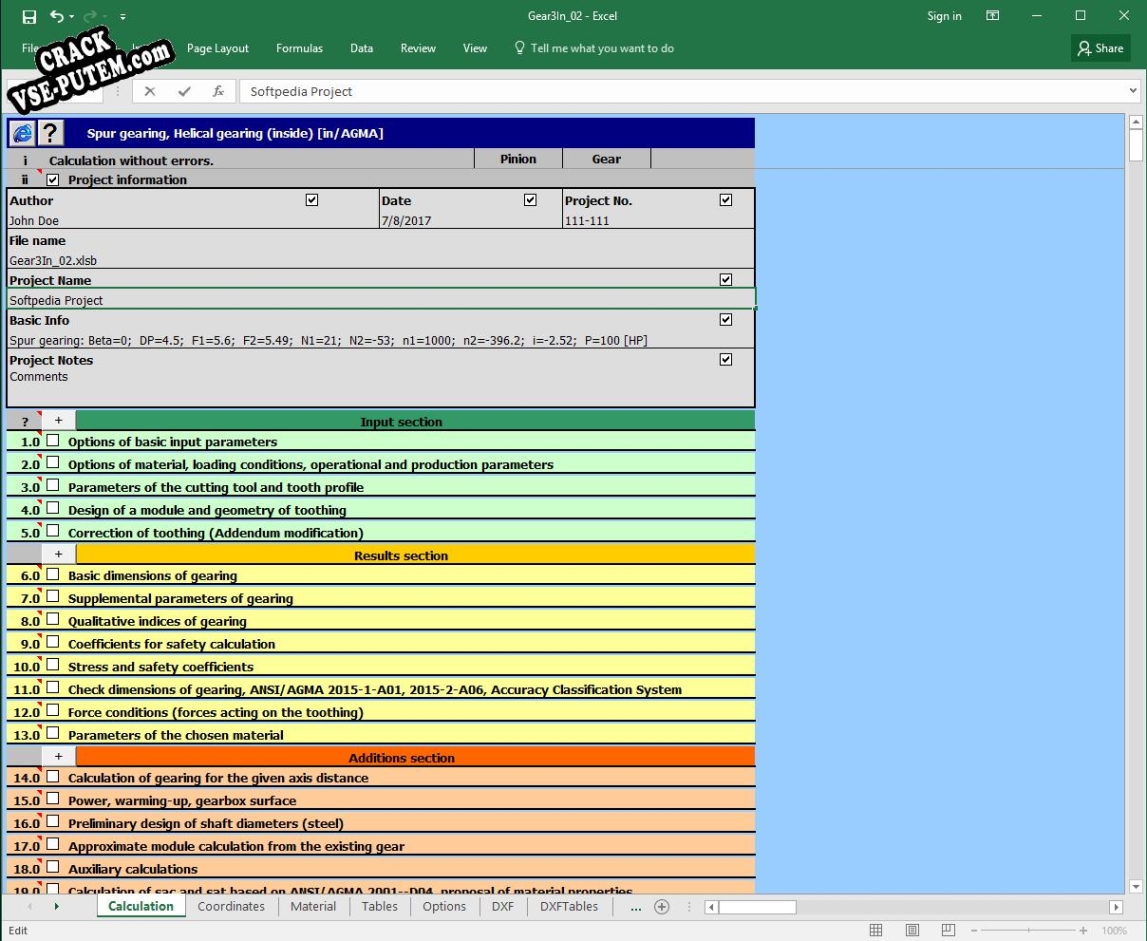
Task: Click the Internet Explorer web icon
Action: [23, 133]
